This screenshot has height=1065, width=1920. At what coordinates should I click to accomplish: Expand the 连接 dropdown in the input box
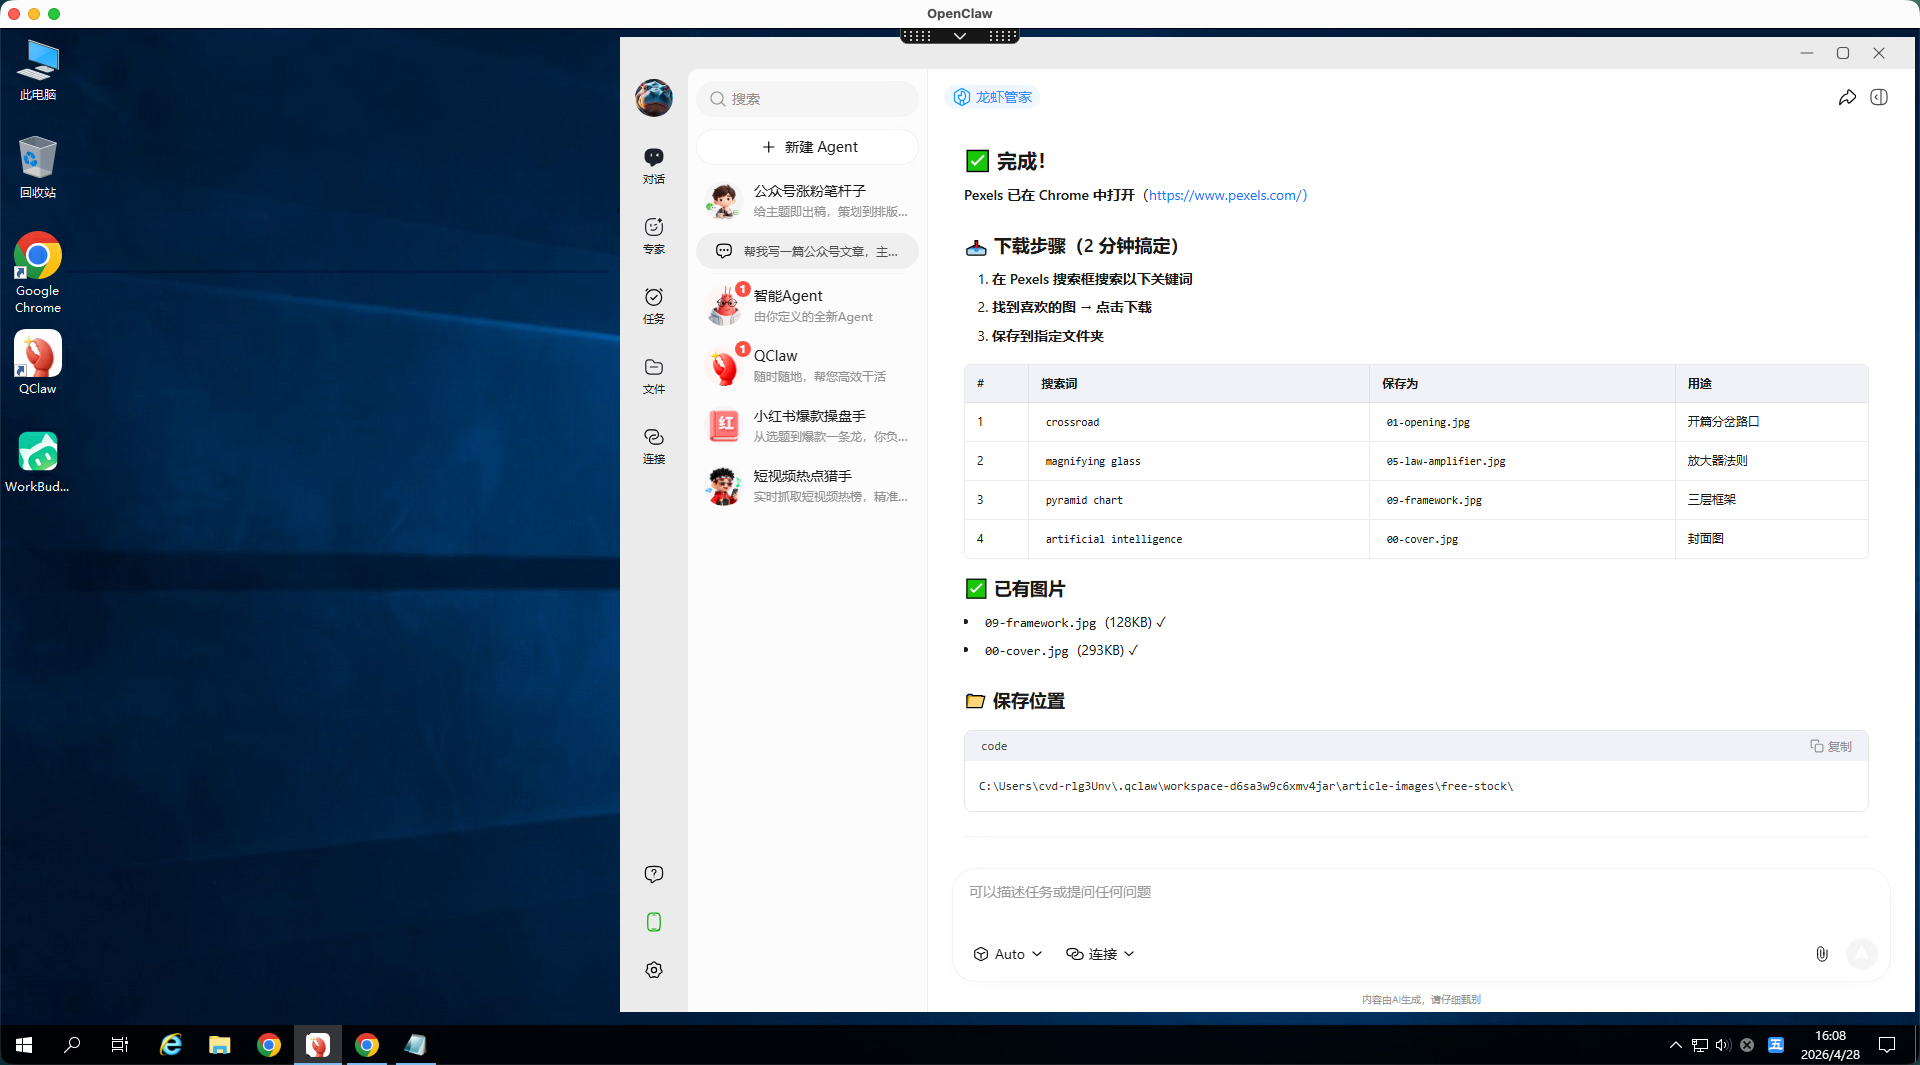click(x=1100, y=954)
